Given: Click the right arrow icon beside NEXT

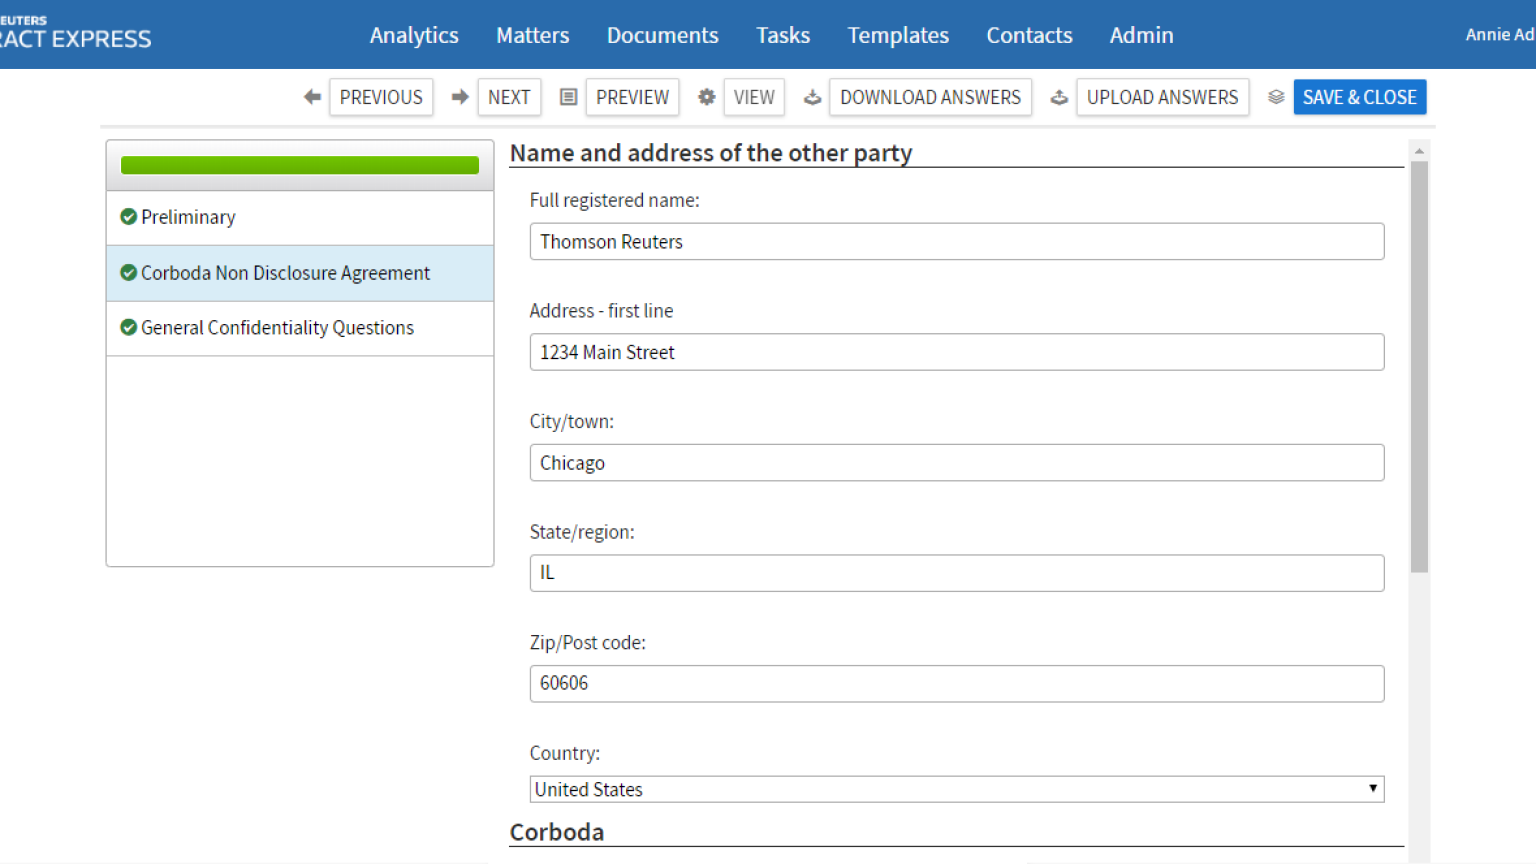Looking at the screenshot, I should pos(460,97).
